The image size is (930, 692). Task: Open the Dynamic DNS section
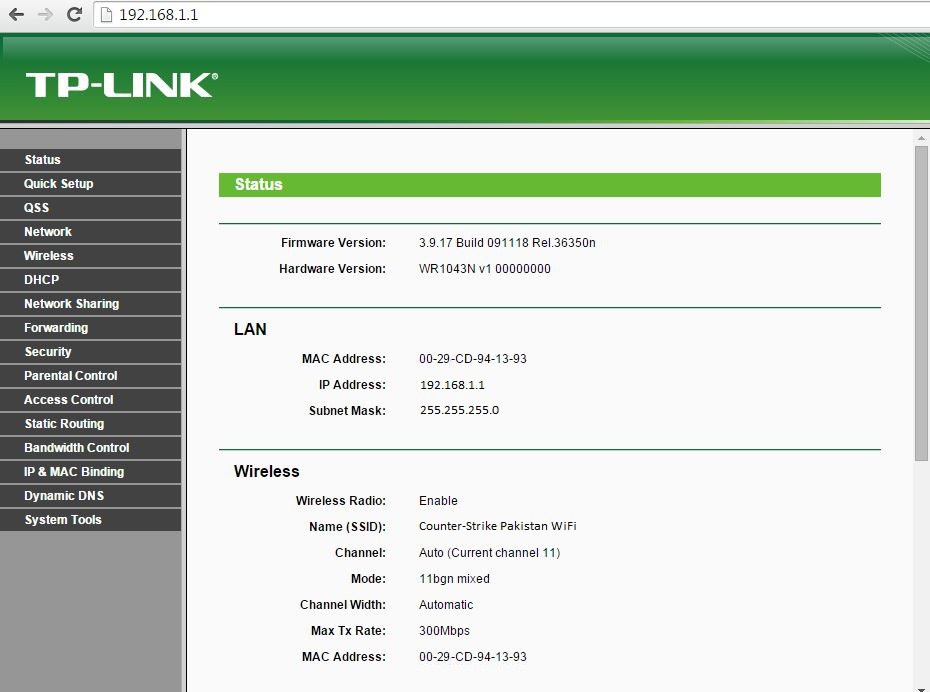coord(62,495)
